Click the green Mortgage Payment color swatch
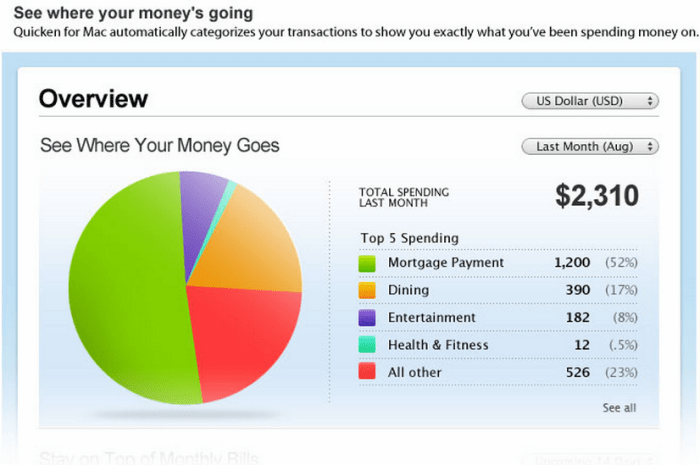 pyautogui.click(x=367, y=263)
